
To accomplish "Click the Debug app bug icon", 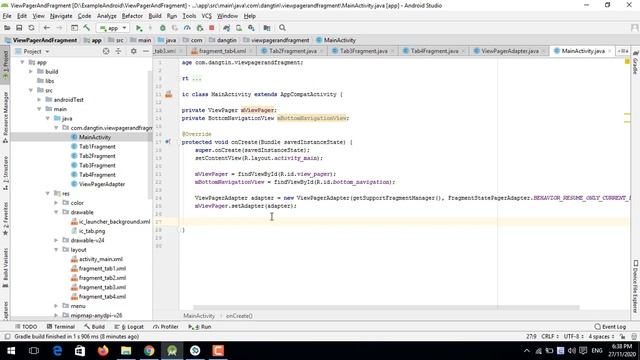I will click(x=162, y=28).
